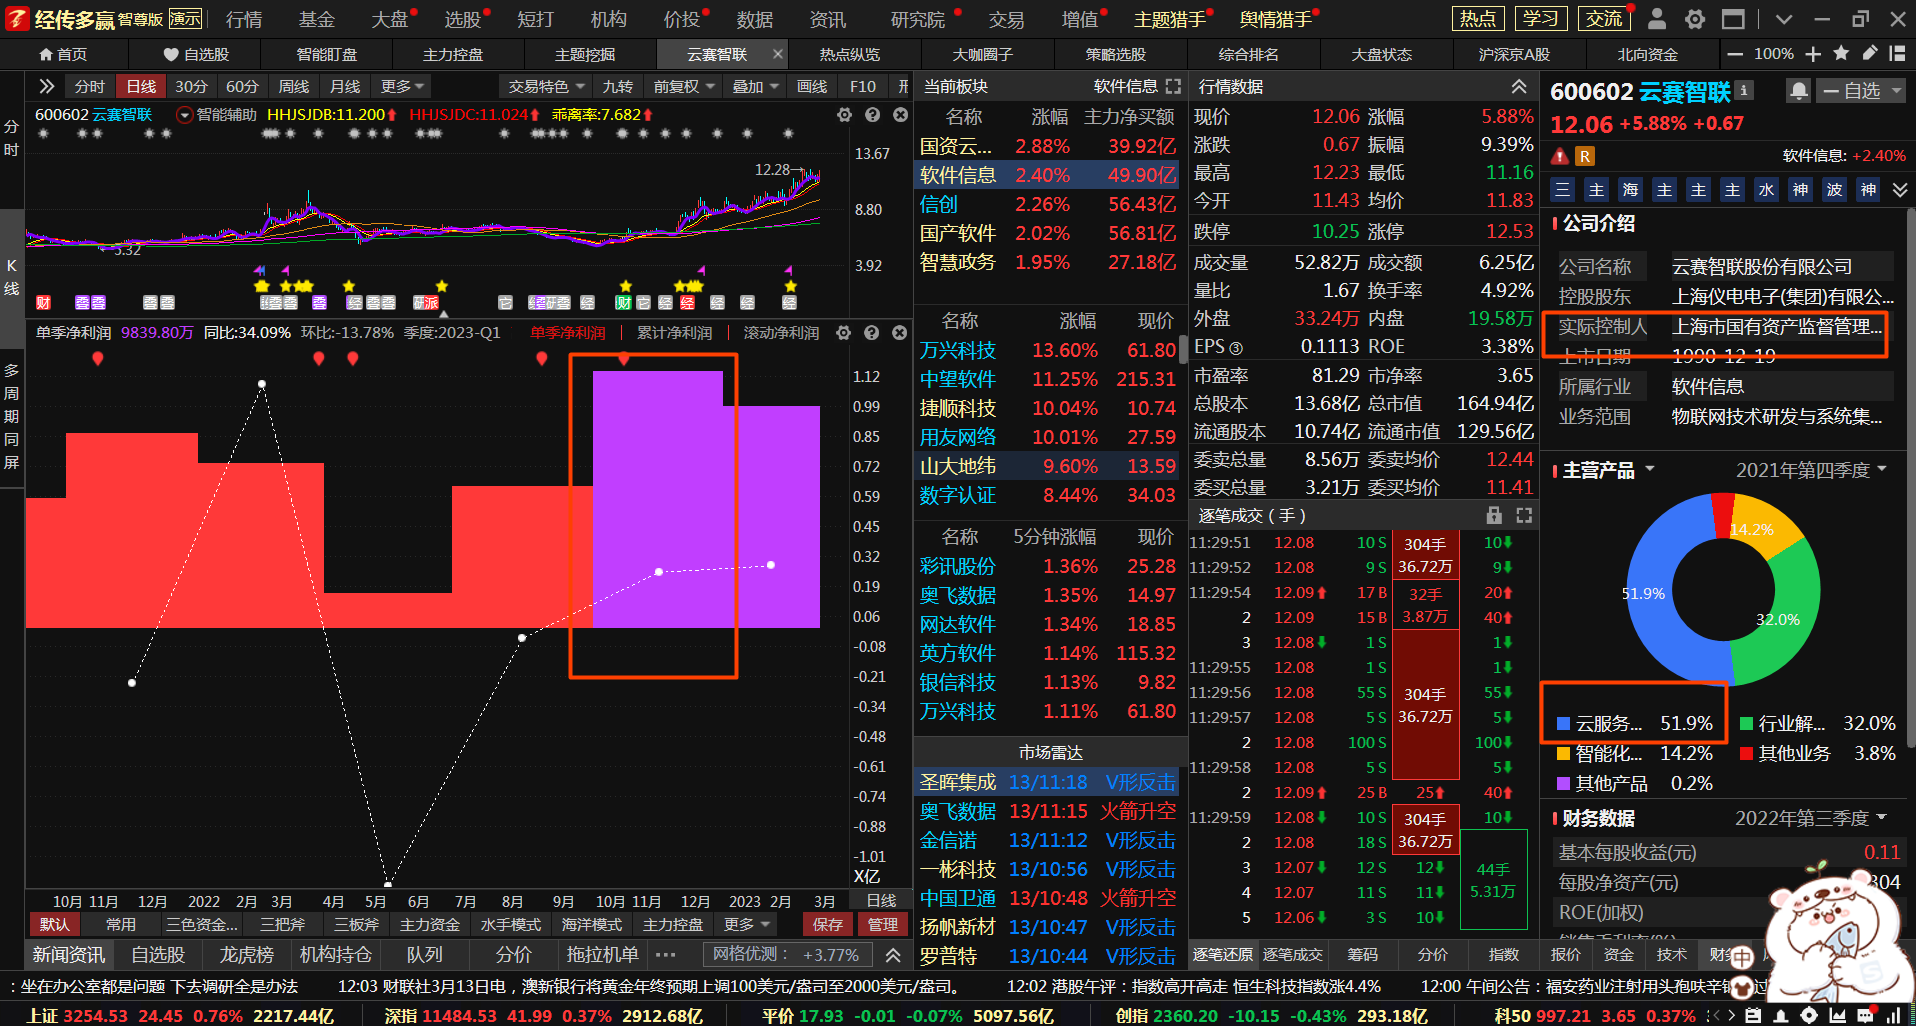Image resolution: width=1916 pixels, height=1026 pixels.
Task: Switch chart period to 周线
Action: (x=293, y=87)
